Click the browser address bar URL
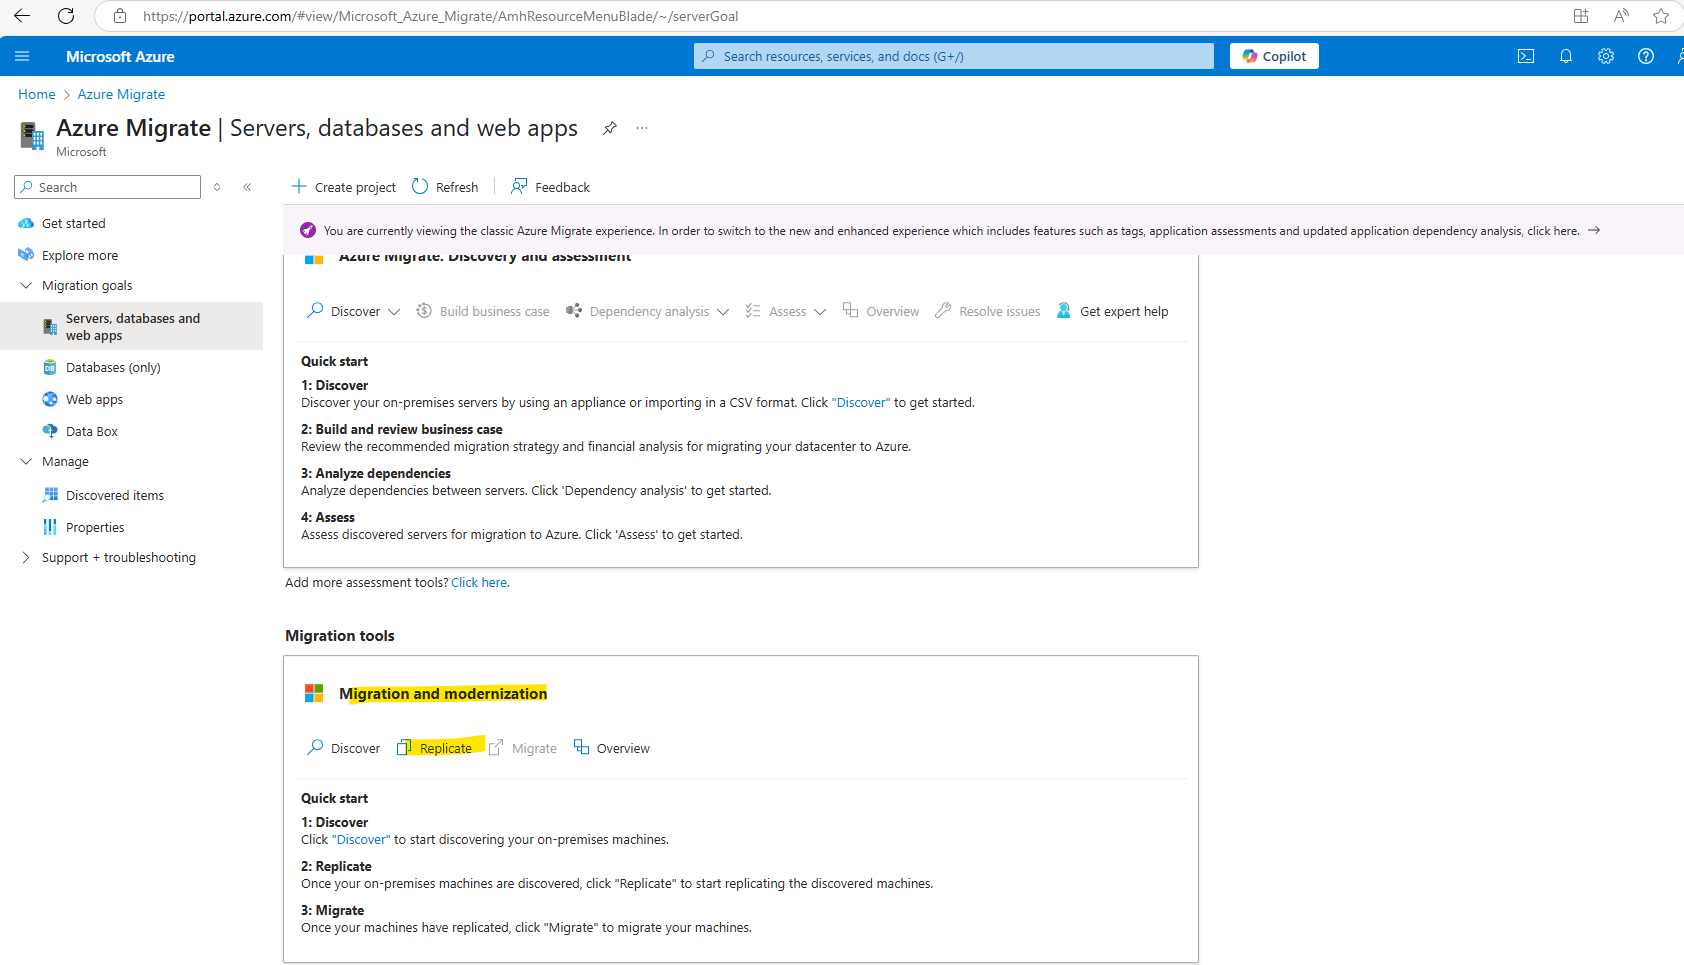 [441, 16]
